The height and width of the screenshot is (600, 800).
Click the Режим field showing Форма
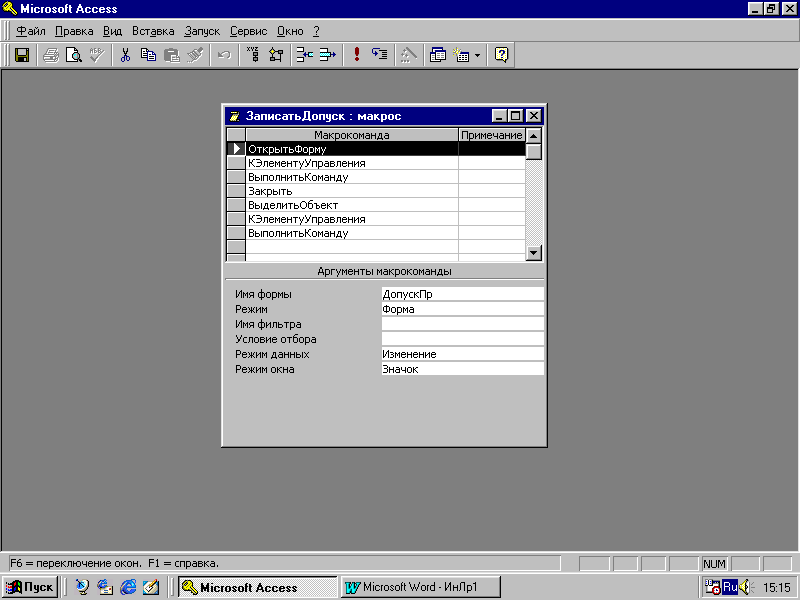462,309
